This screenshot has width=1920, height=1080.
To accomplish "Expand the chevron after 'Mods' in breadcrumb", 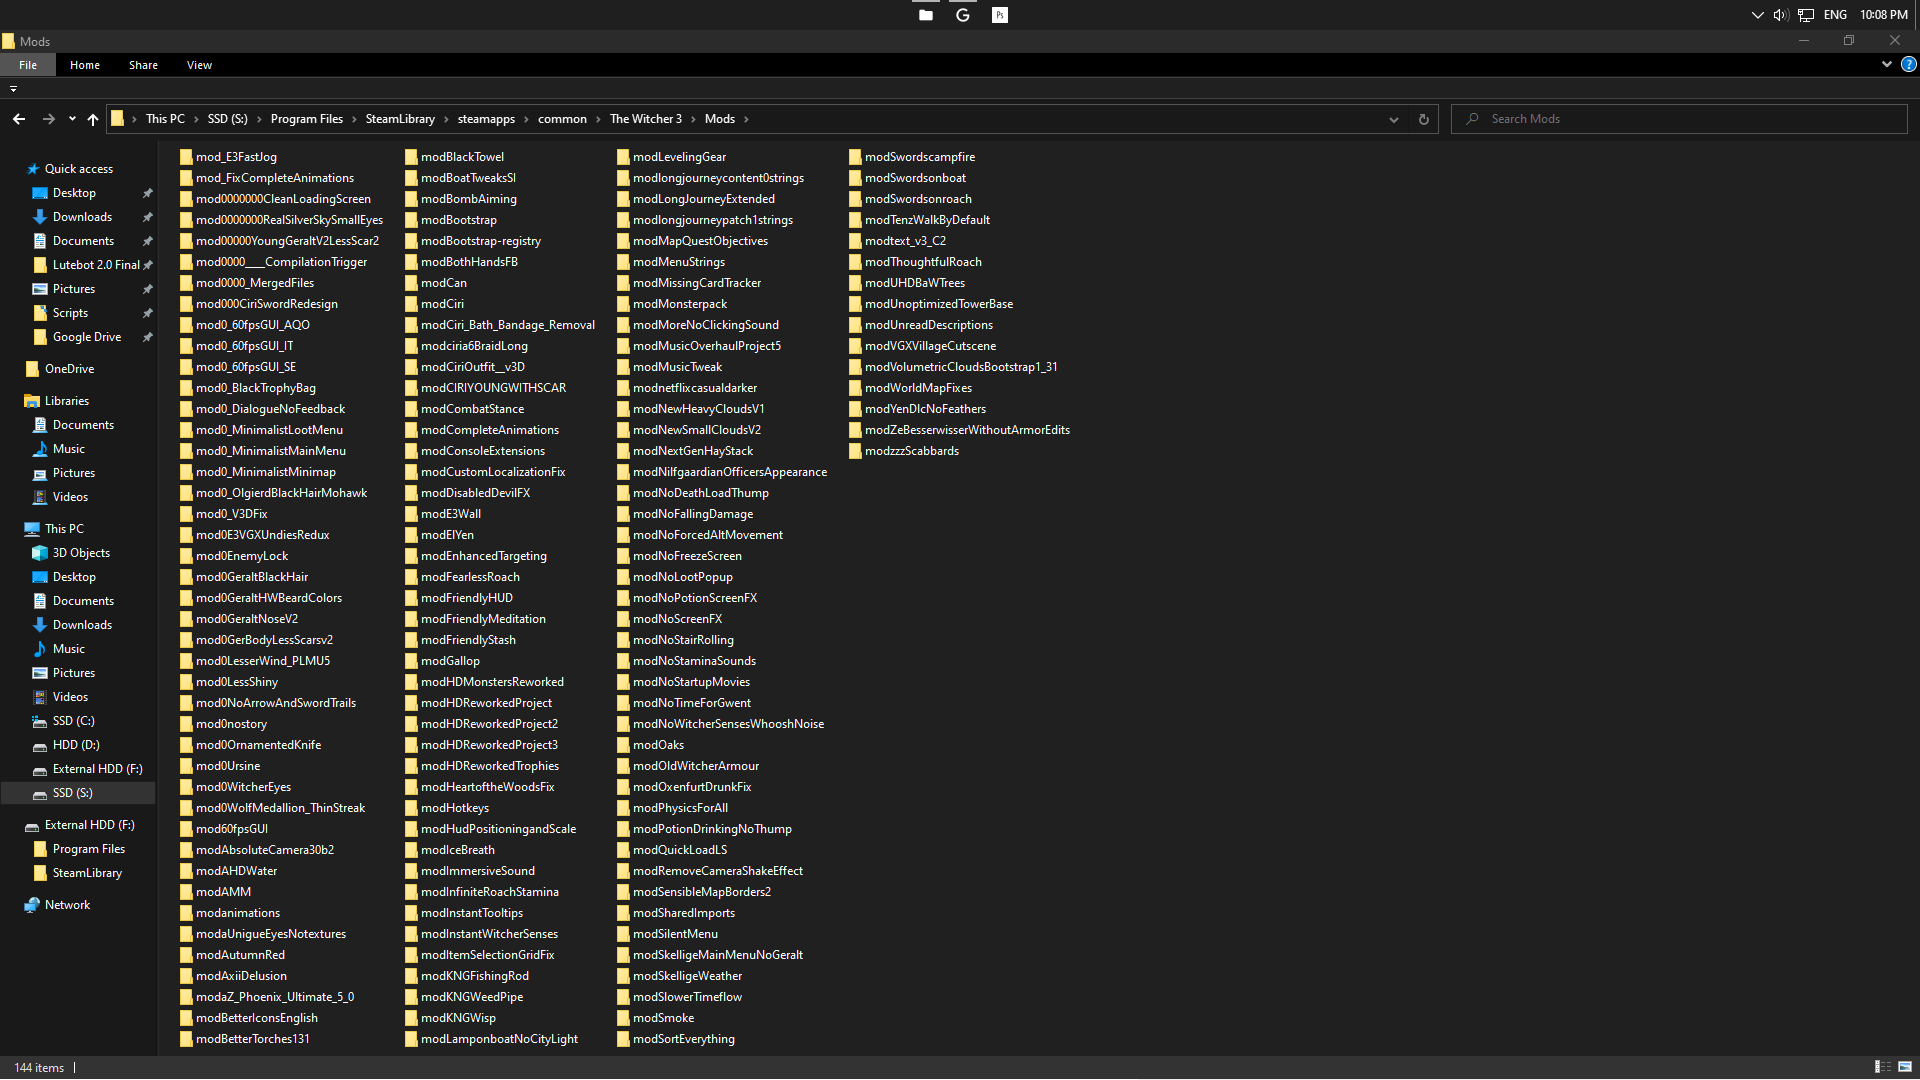I will coord(746,119).
